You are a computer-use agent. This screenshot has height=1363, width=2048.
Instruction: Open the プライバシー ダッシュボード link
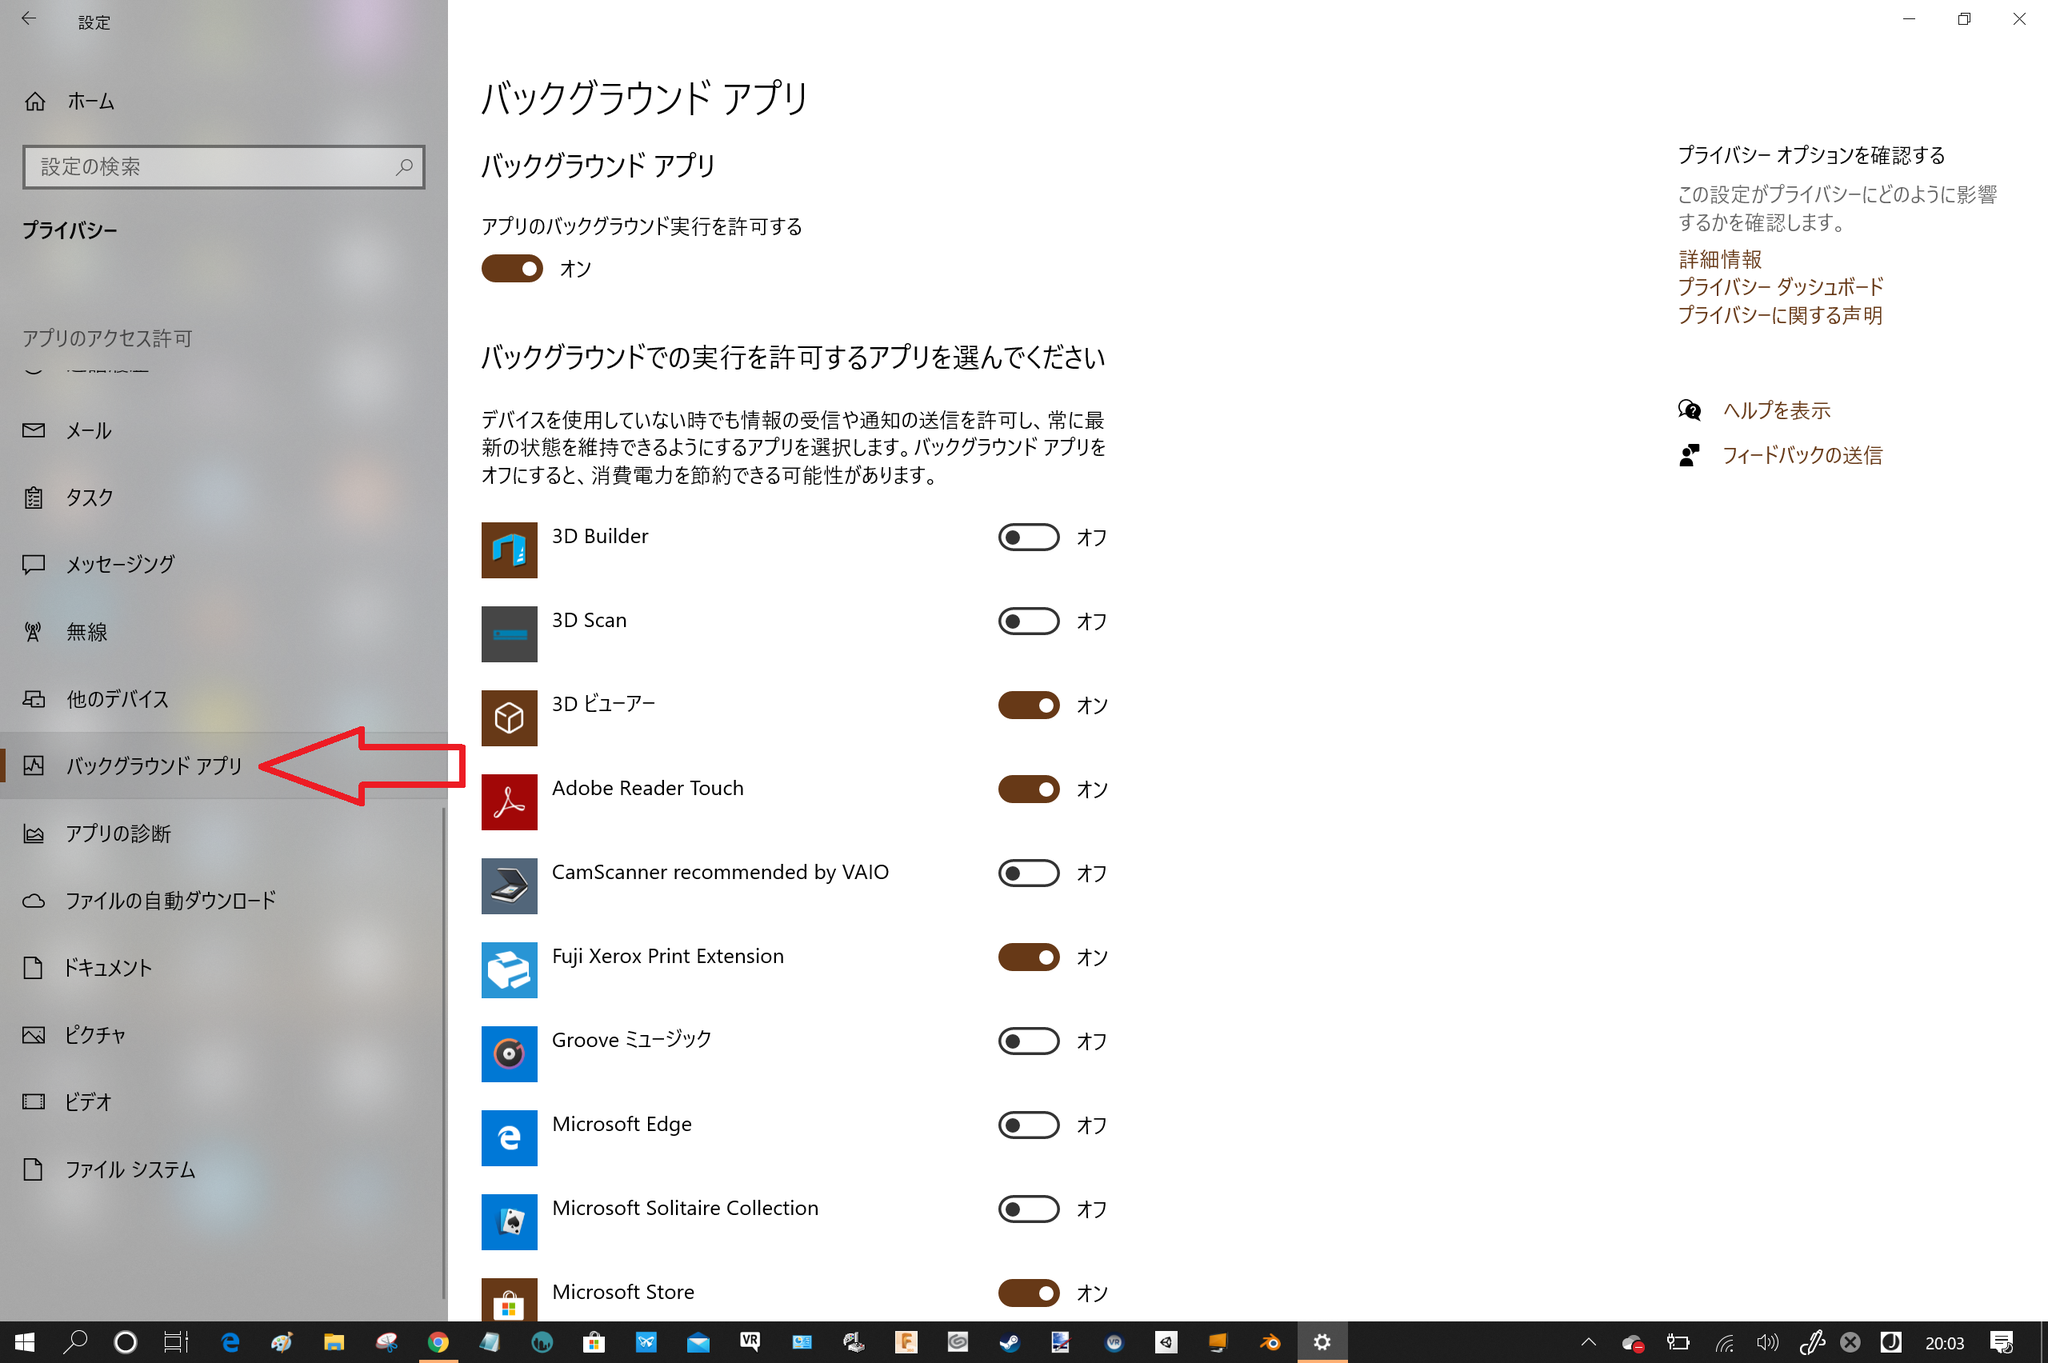1779,287
